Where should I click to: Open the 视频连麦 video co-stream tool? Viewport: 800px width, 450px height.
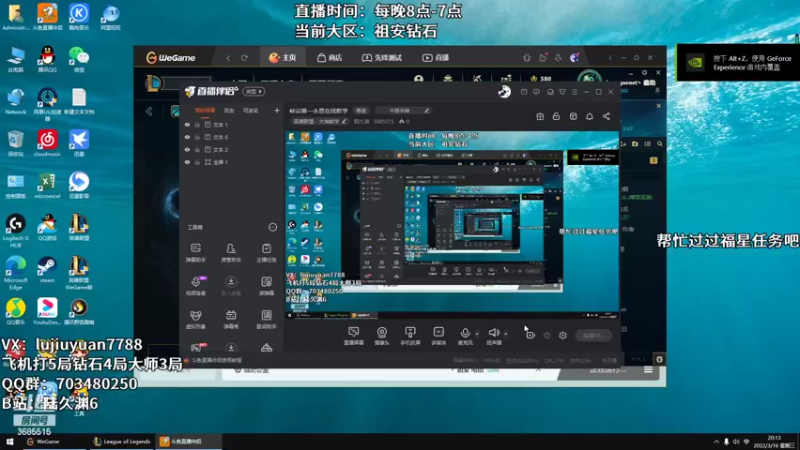[x=195, y=286]
